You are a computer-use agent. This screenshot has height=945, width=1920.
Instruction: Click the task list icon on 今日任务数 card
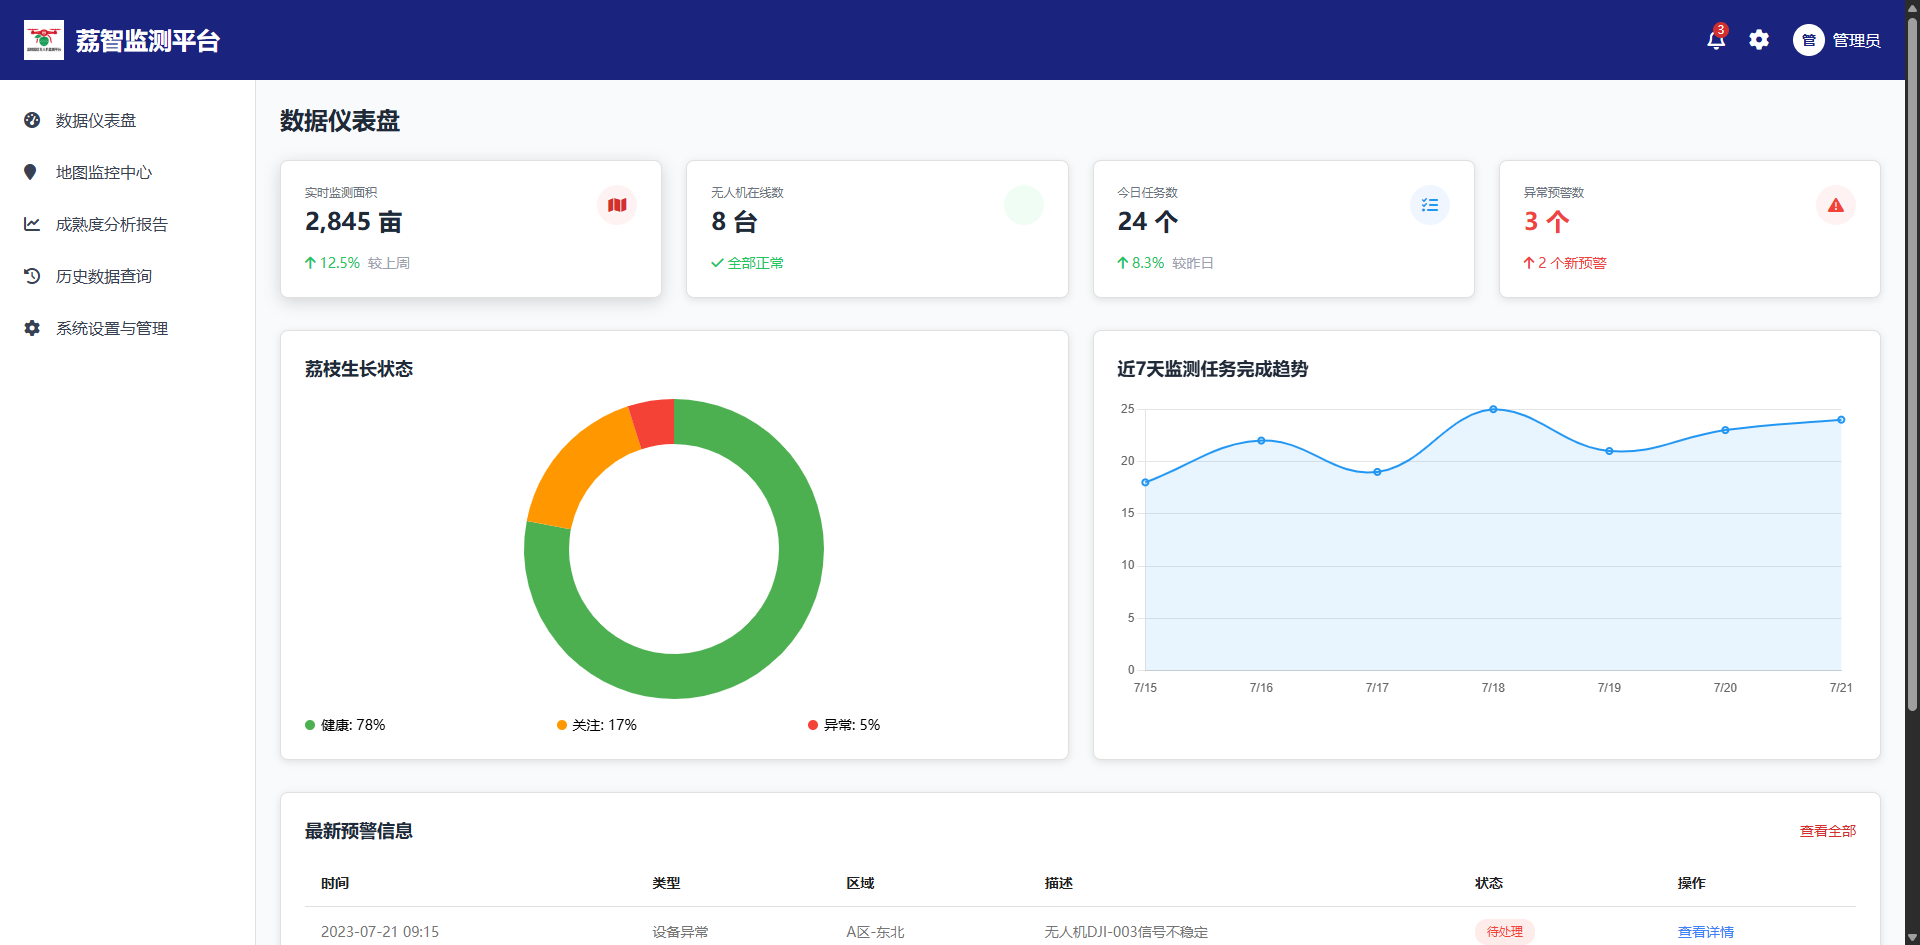coord(1430,205)
